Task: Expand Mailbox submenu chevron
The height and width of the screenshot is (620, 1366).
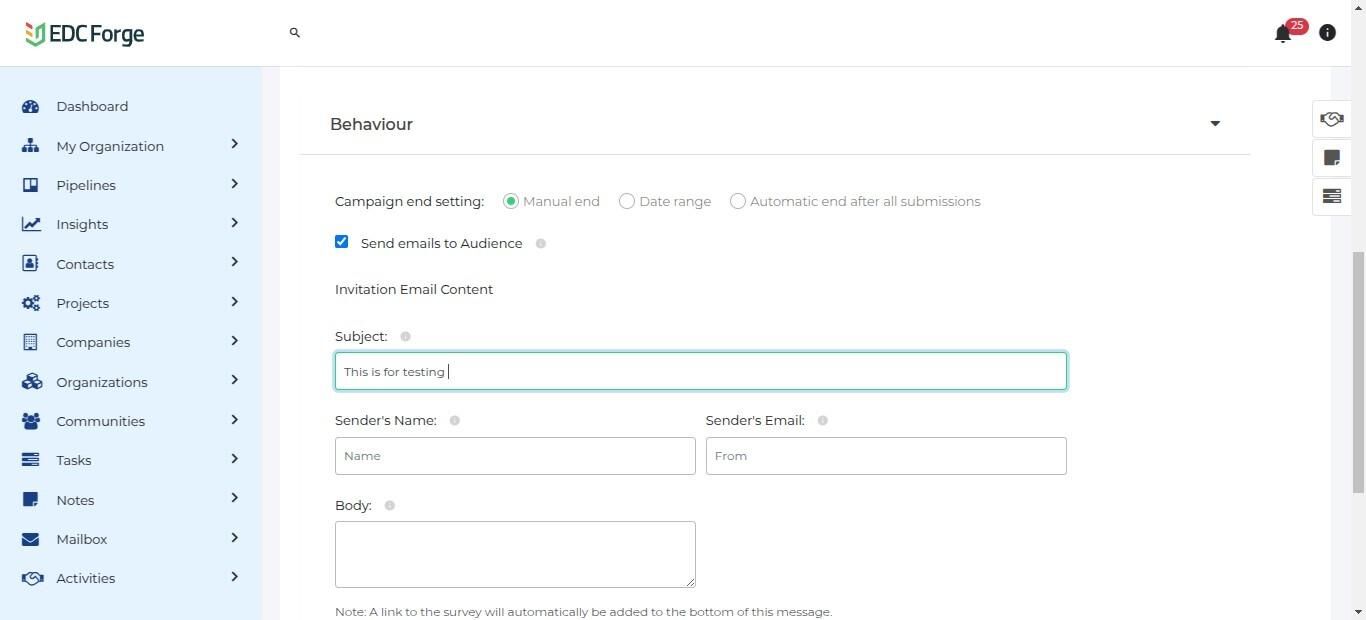Action: tap(234, 538)
